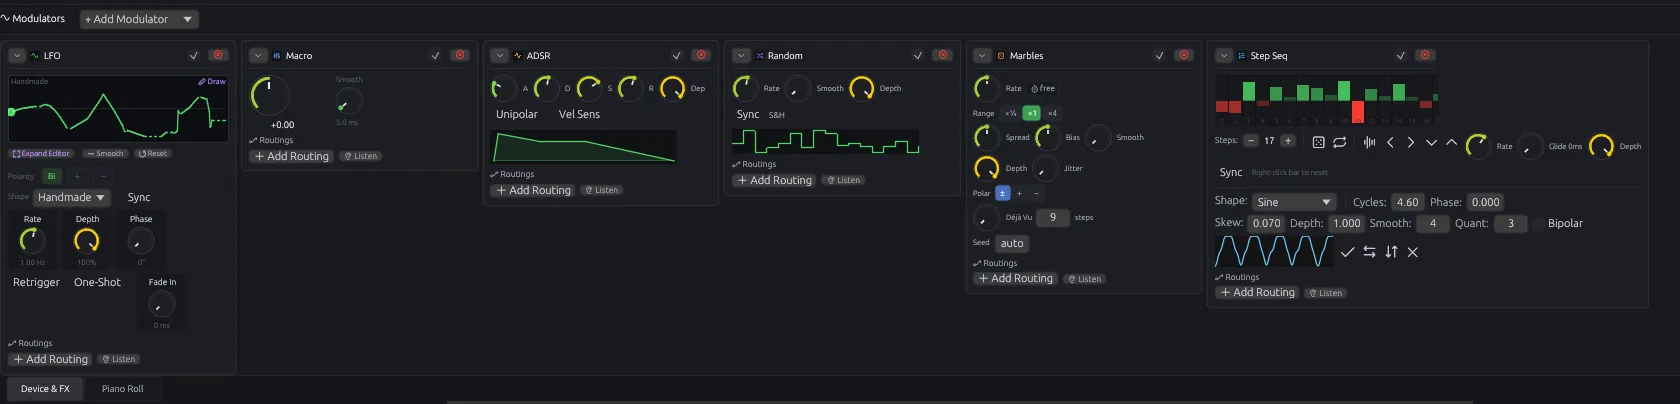Remove the ADSR modulator with red X
Image resolution: width=1680 pixels, height=404 pixels.
pyautogui.click(x=701, y=55)
